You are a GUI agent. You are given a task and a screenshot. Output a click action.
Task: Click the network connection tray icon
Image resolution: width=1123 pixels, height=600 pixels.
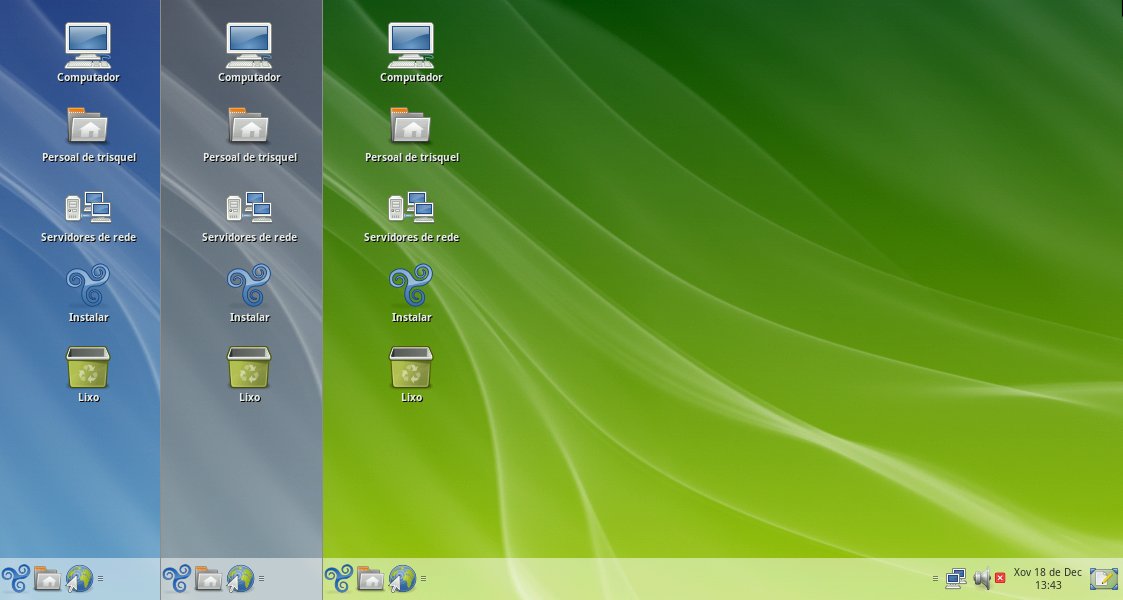[955, 579]
